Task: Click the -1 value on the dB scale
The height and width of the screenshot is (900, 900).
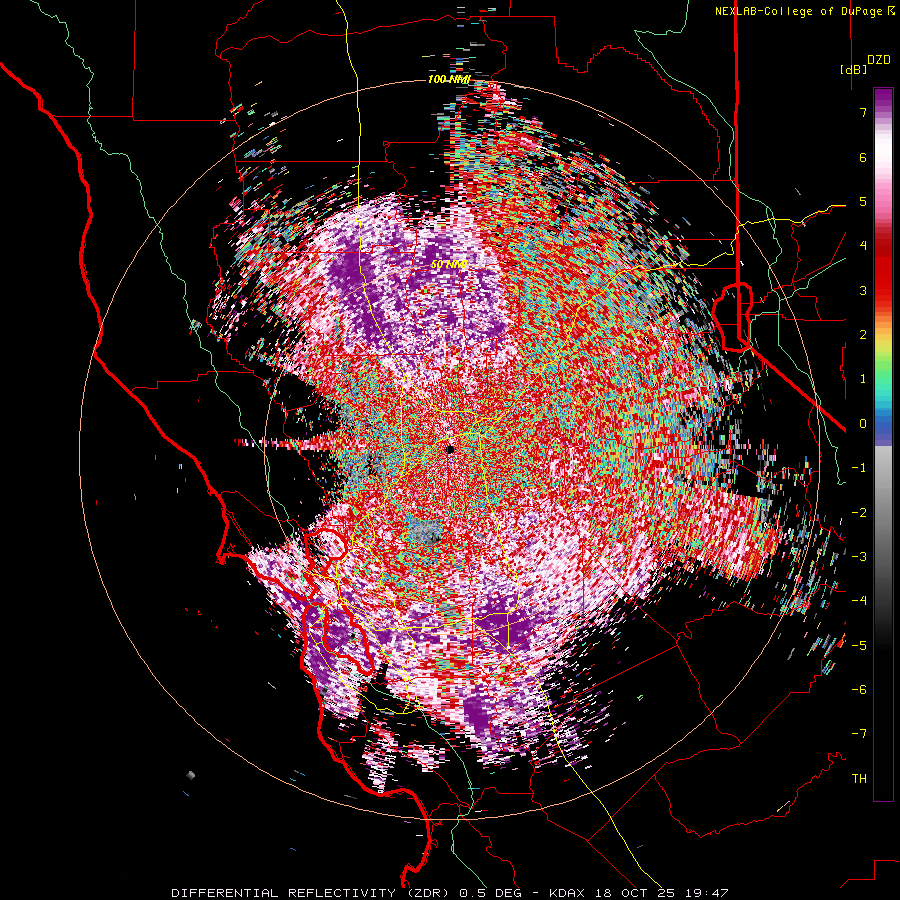Action: 859,468
